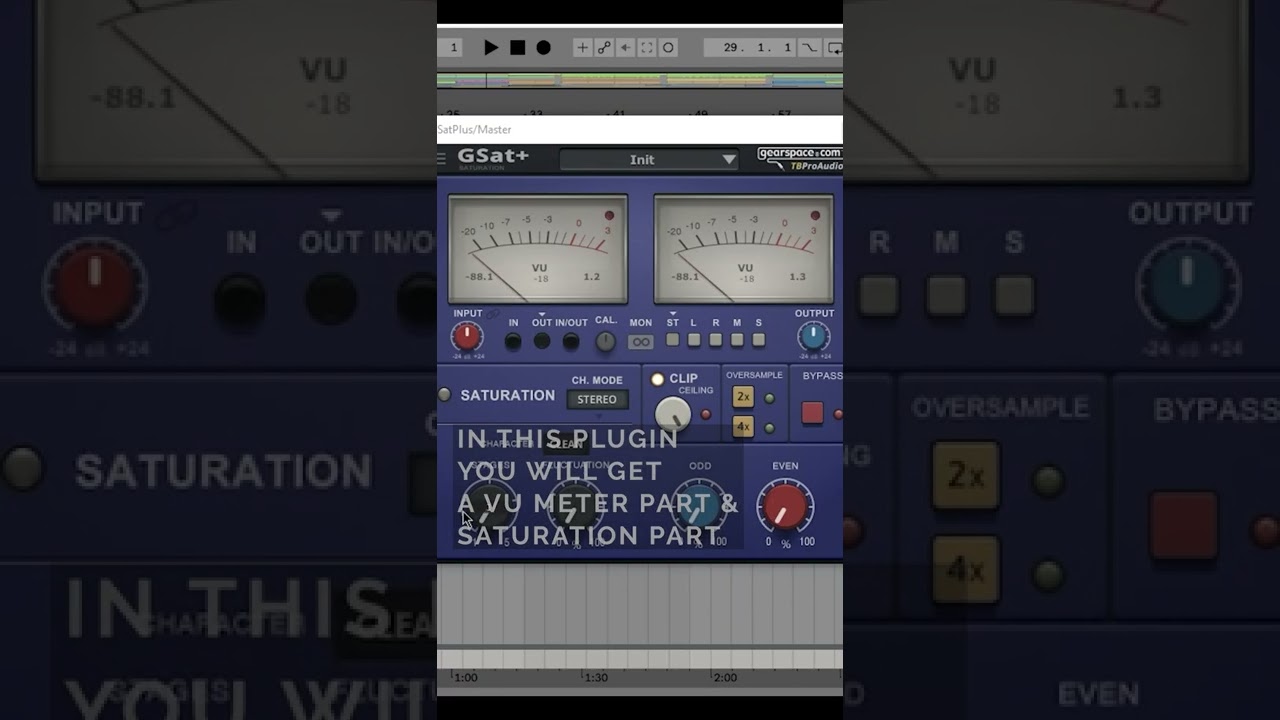Select the IN/OUT meter source button
The width and height of the screenshot is (1280, 720).
(x=571, y=341)
